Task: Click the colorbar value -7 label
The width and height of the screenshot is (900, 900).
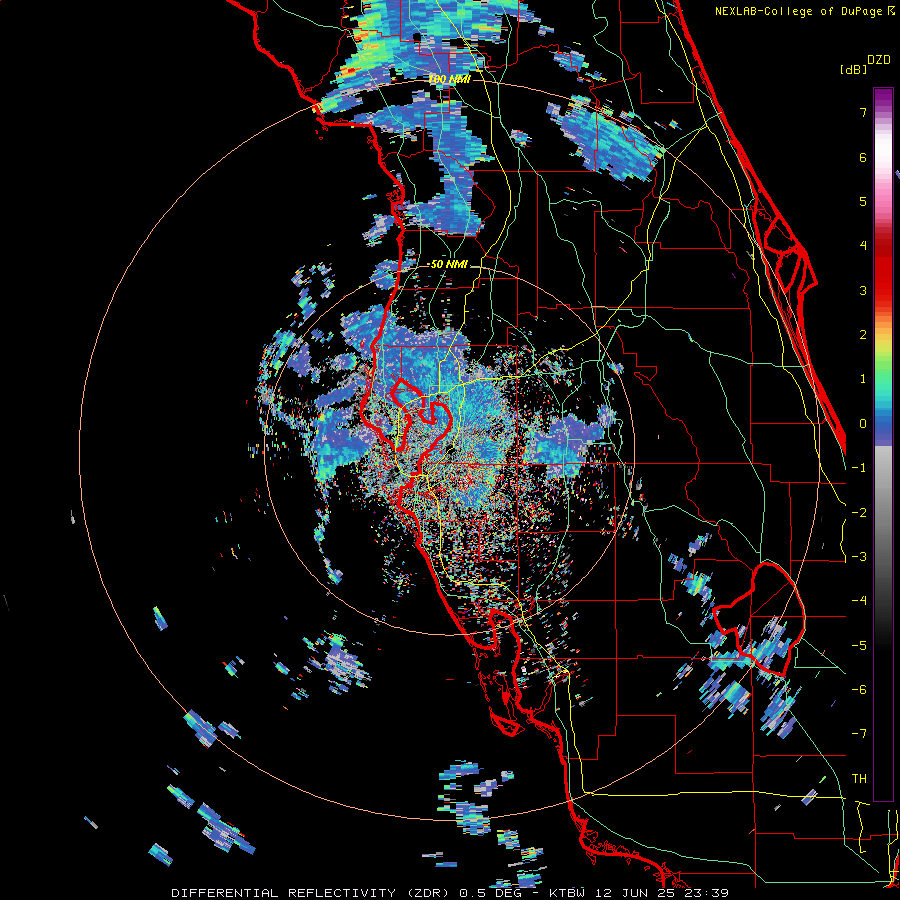Action: (859, 734)
